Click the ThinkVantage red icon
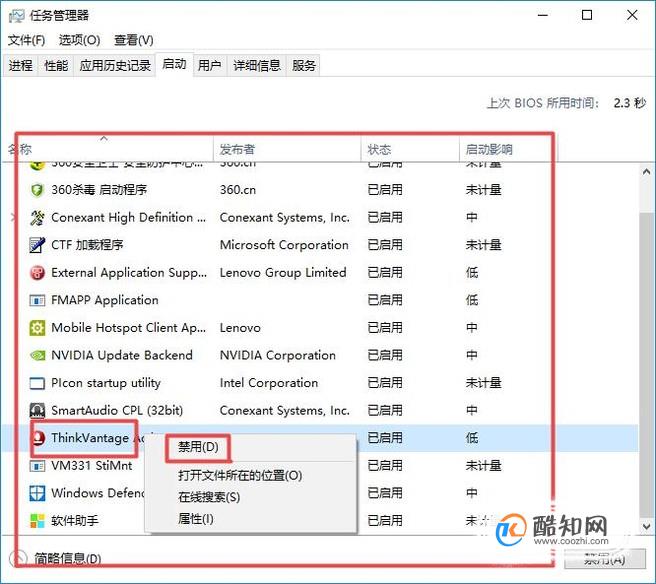 point(38,438)
